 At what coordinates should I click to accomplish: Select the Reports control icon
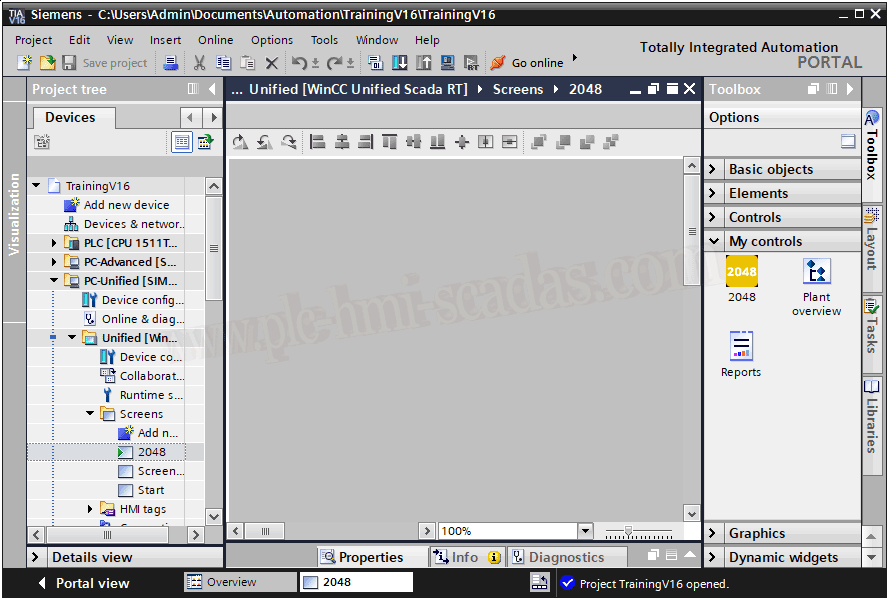[741, 347]
